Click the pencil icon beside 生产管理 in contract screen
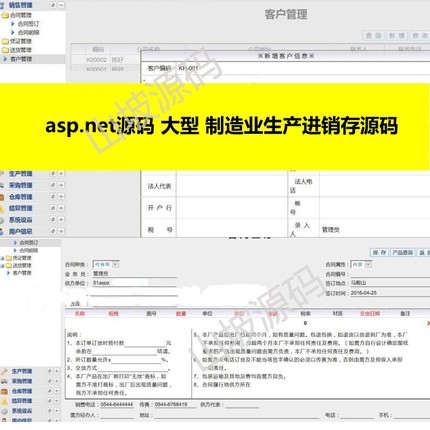The height and width of the screenshot is (430, 430). click(4, 371)
